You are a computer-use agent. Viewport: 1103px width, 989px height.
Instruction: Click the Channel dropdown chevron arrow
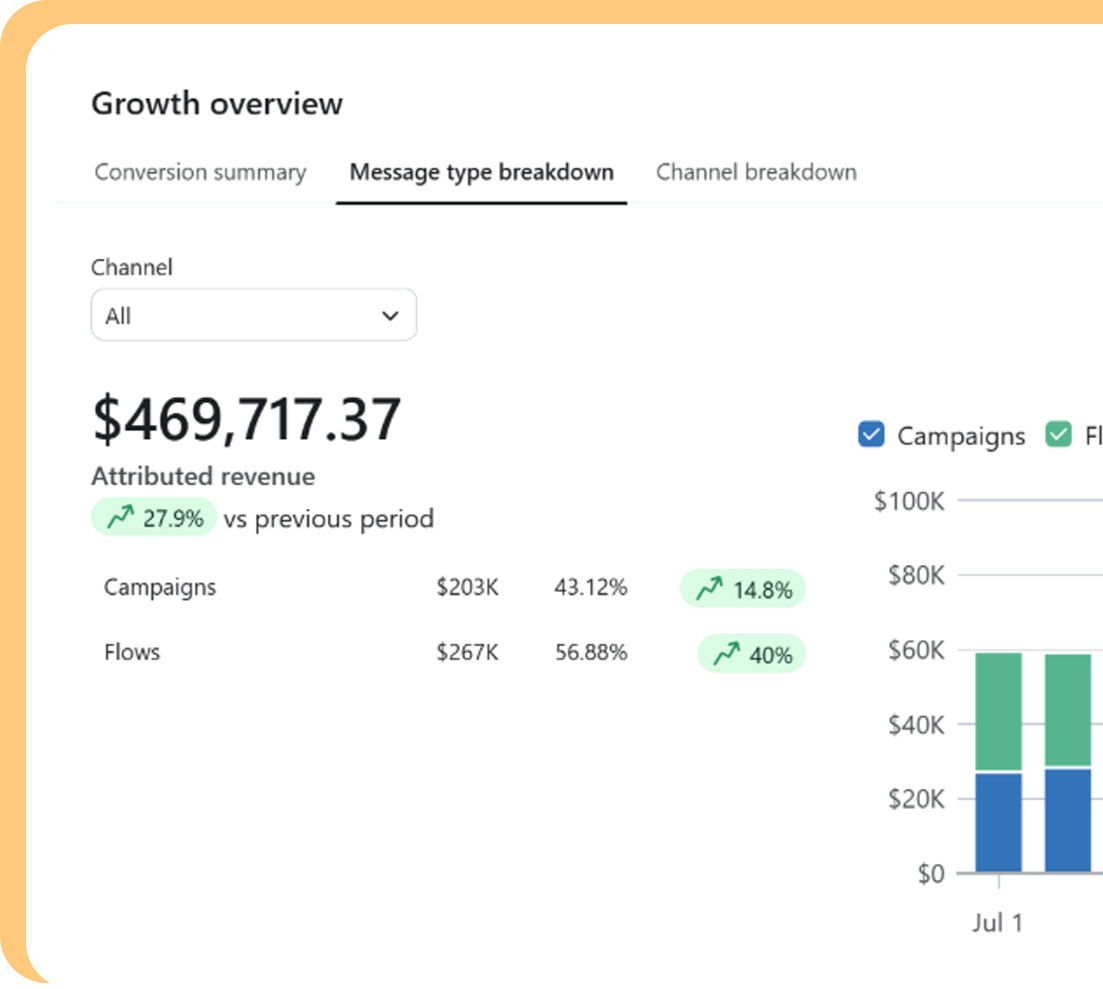(x=390, y=316)
